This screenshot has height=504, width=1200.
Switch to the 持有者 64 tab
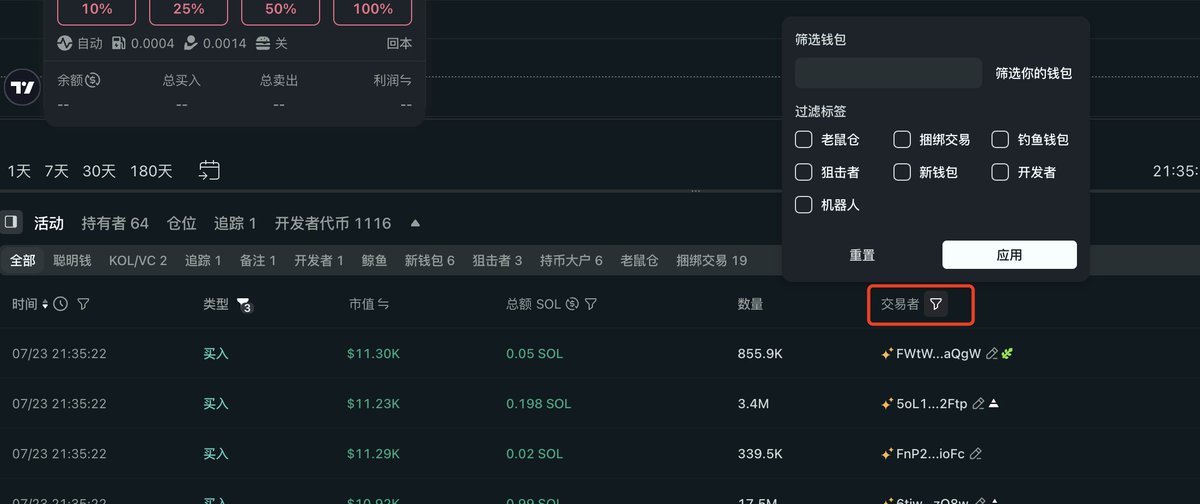(115, 223)
